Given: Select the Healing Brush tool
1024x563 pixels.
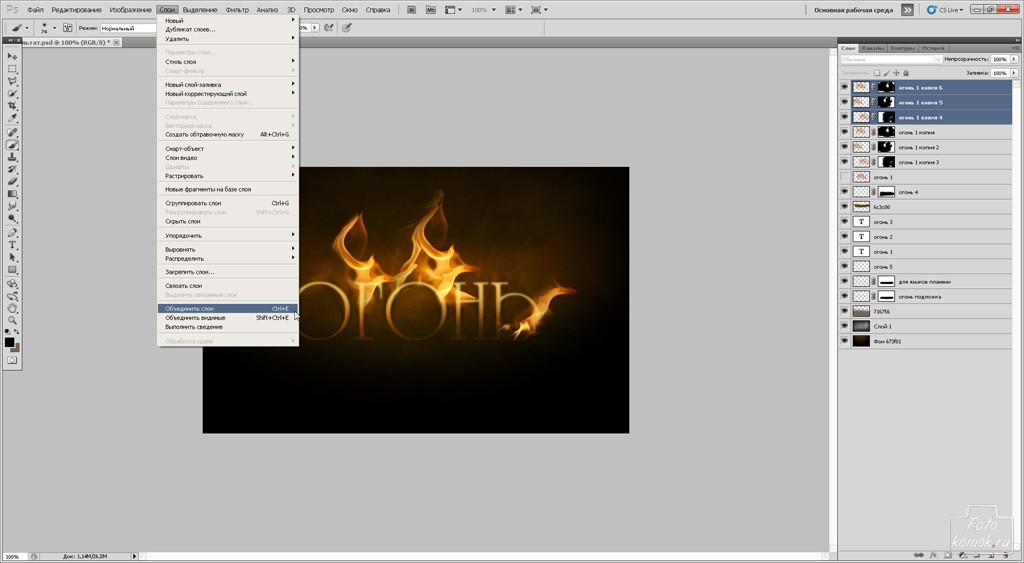Looking at the screenshot, I should point(12,133).
